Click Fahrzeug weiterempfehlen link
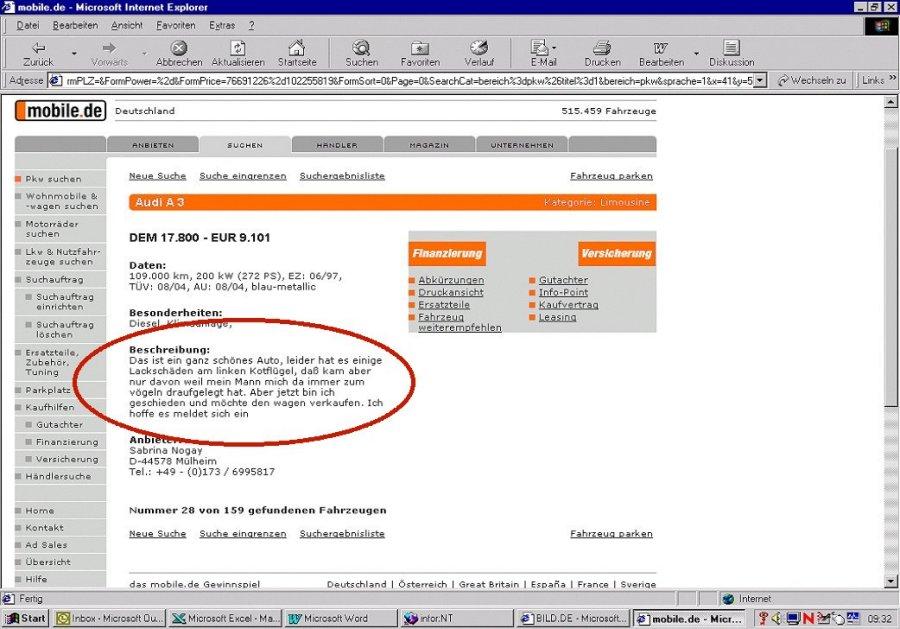This screenshot has width=900, height=629. click(460, 323)
